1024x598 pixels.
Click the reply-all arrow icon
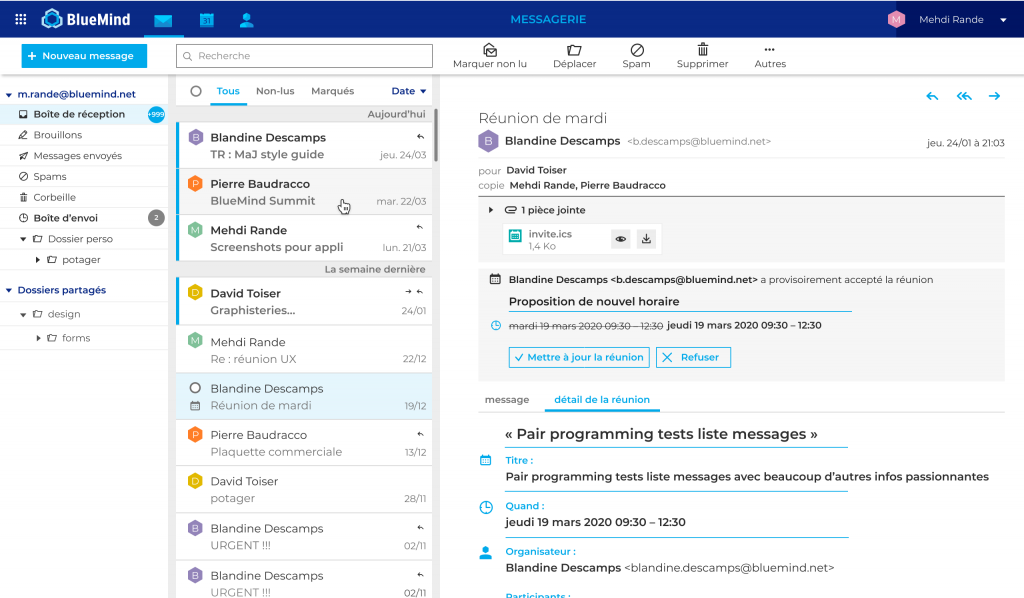(963, 96)
